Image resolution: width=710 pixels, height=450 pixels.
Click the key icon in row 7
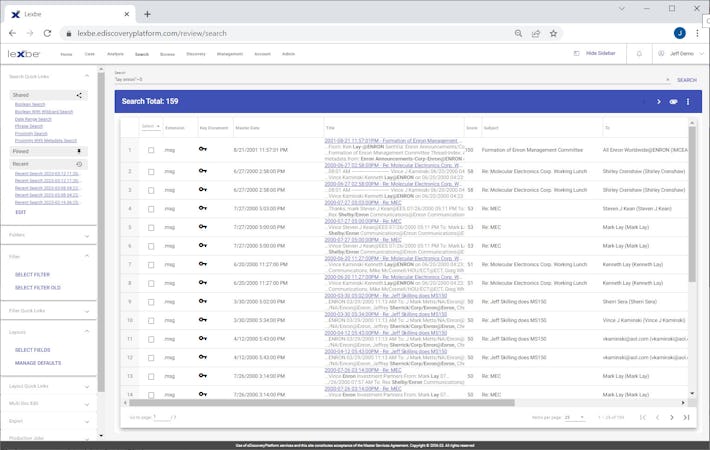tap(202, 264)
